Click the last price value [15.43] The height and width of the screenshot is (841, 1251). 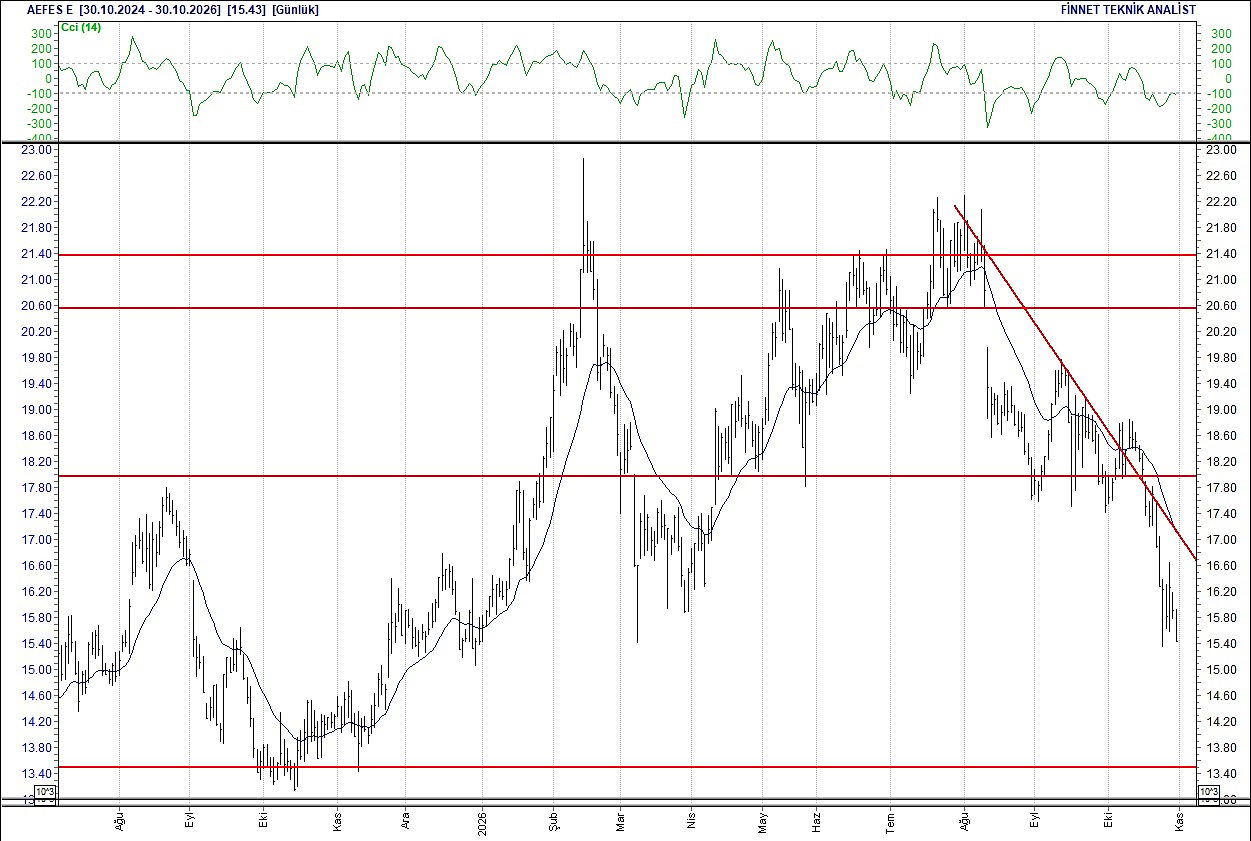[246, 9]
